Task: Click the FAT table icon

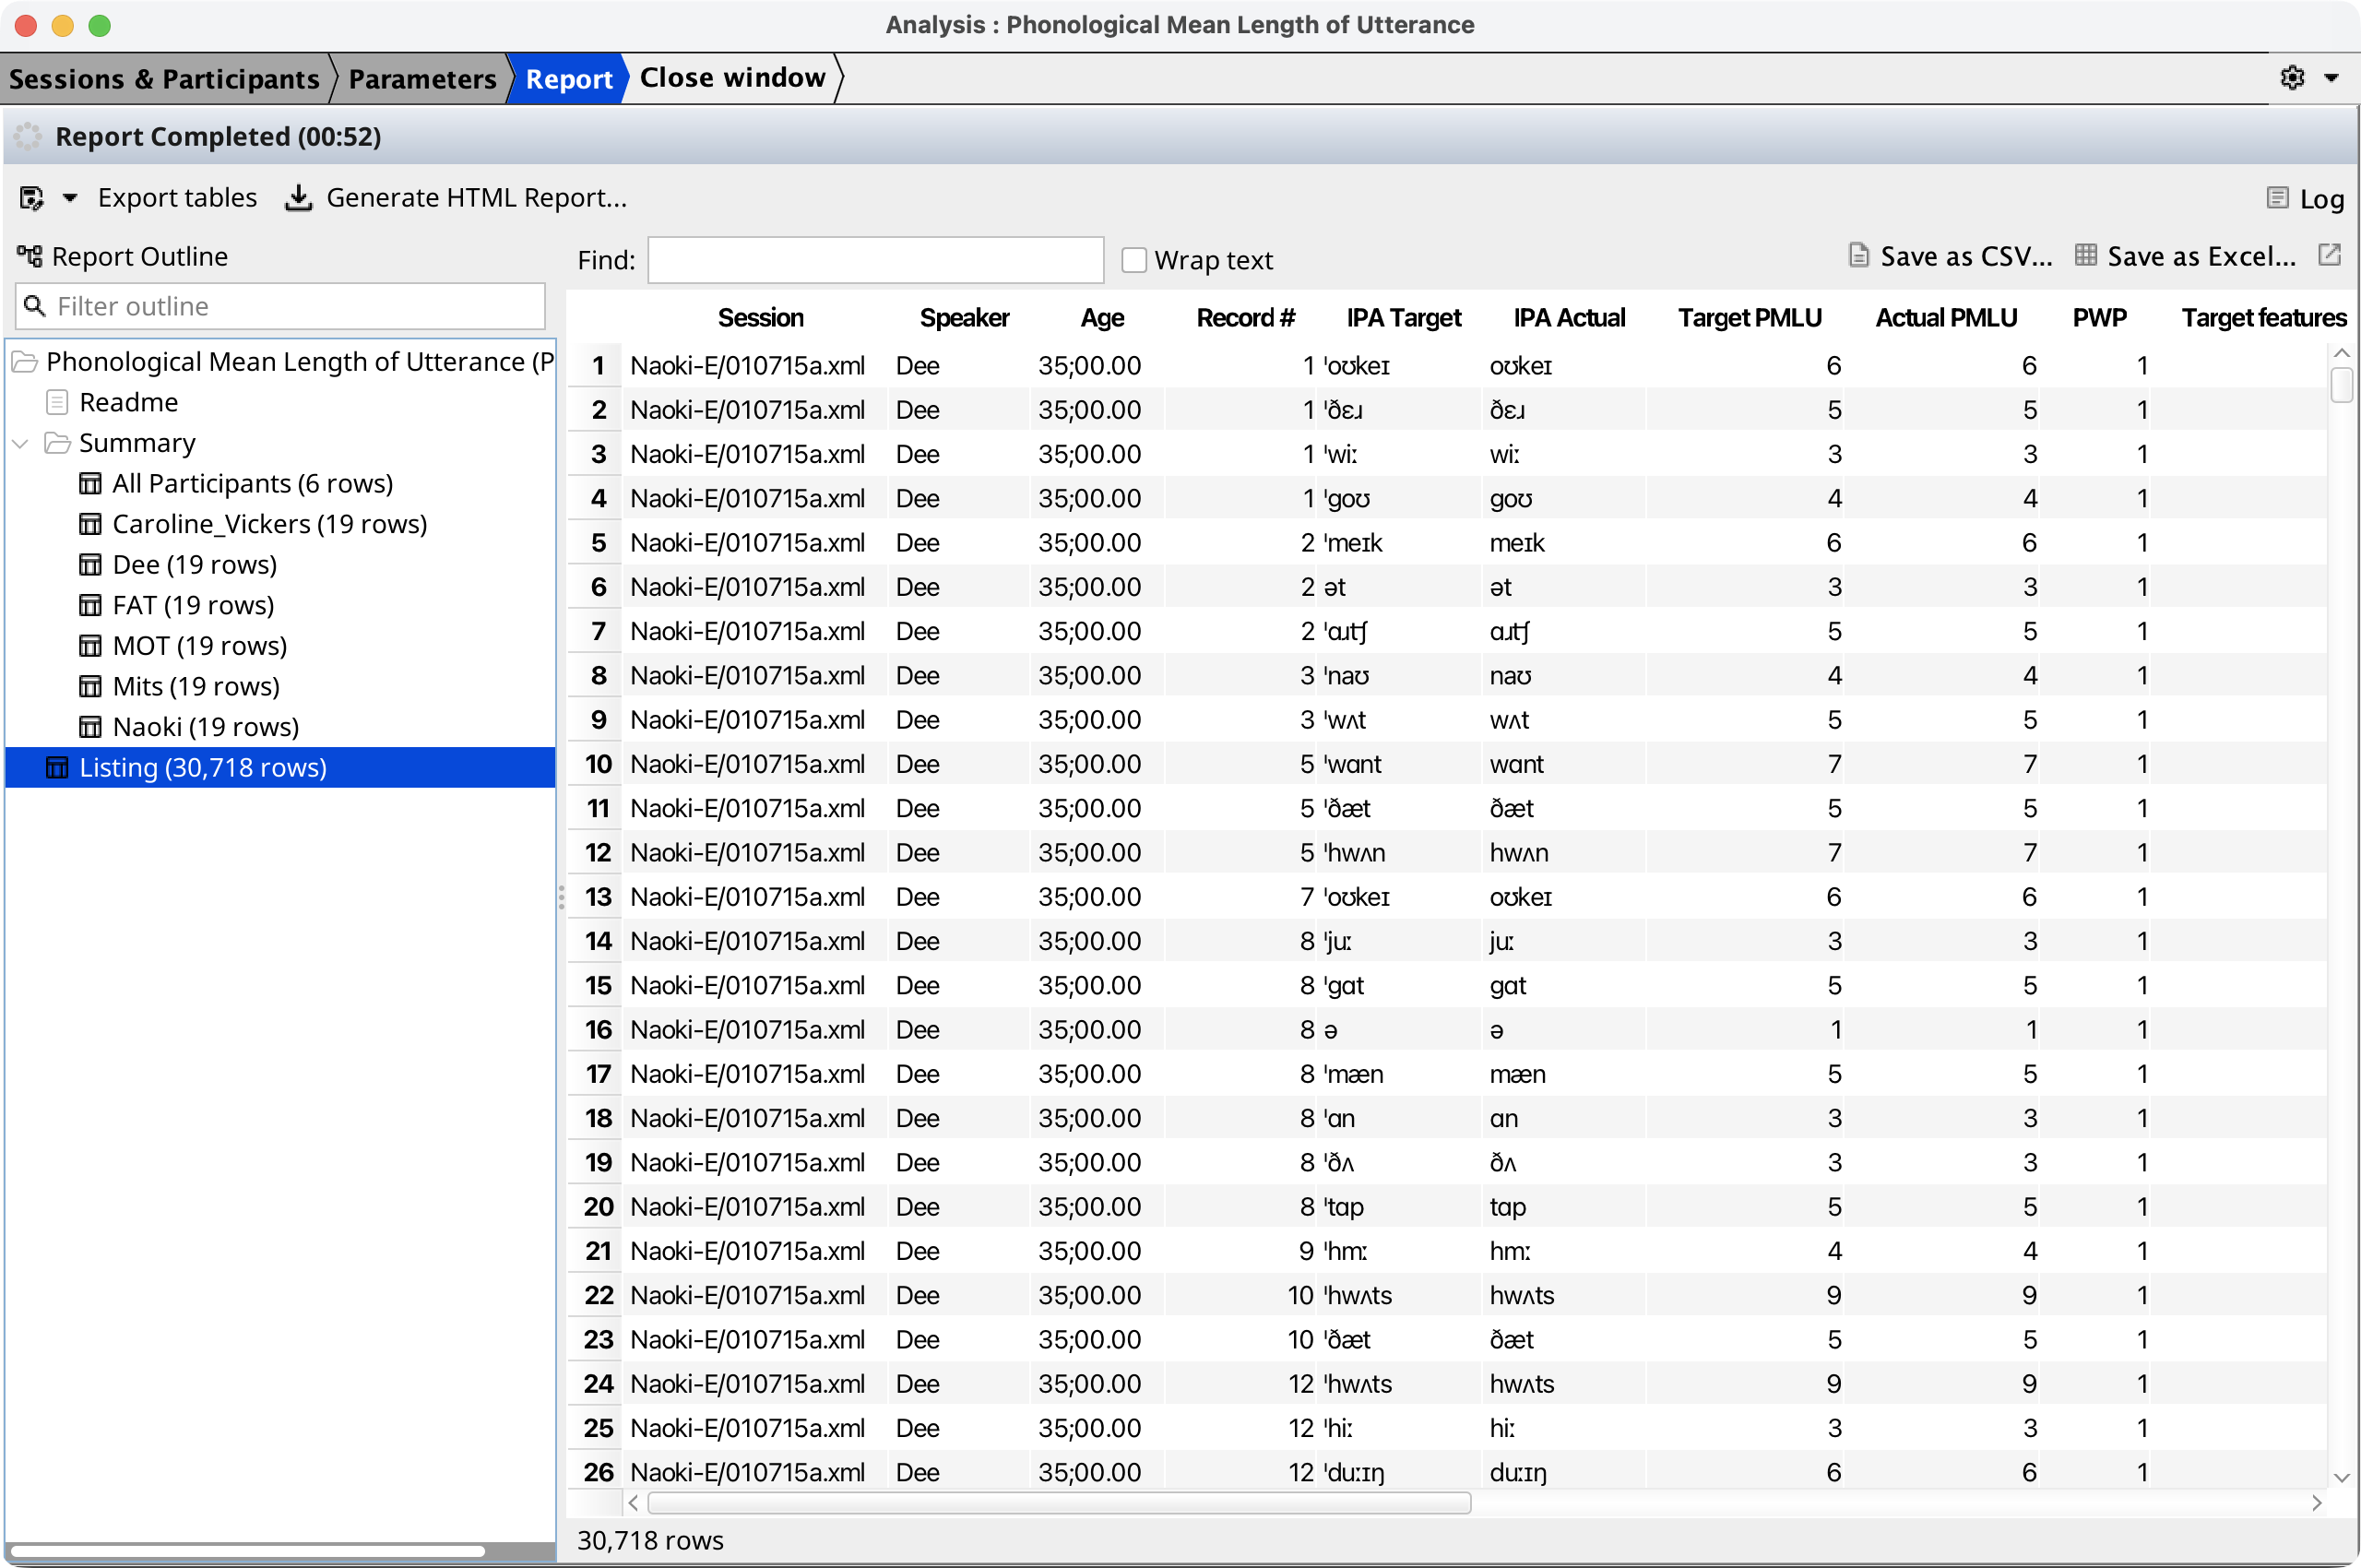Action: coord(90,605)
